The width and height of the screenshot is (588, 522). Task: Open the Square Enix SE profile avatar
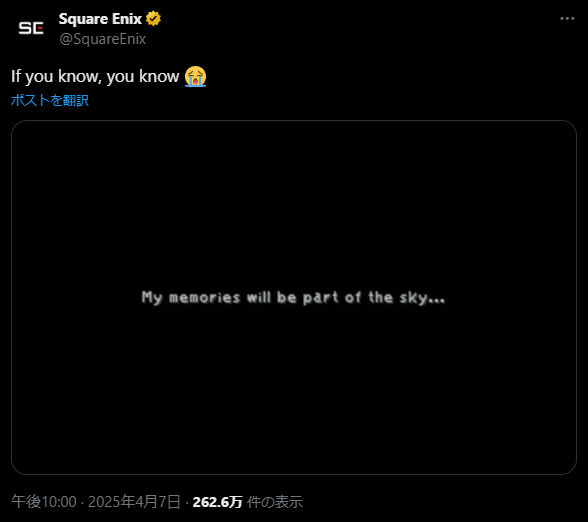[31, 28]
